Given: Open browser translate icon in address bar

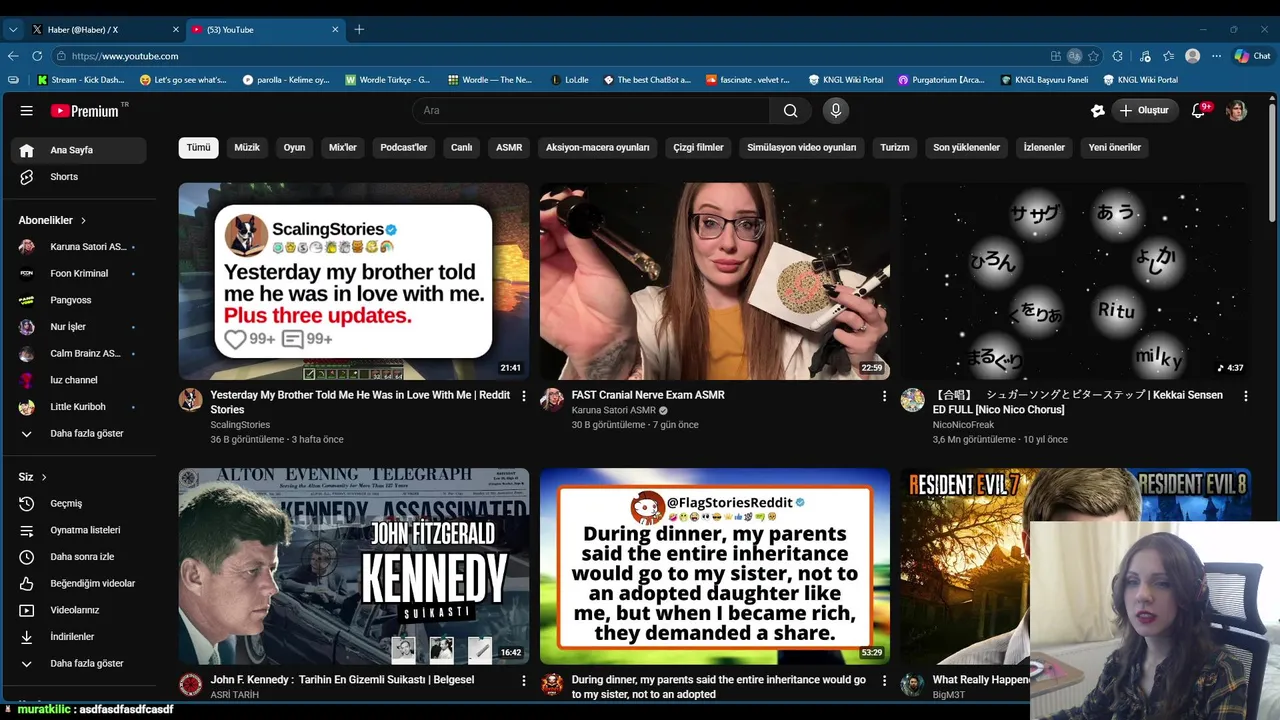Looking at the screenshot, I should pyautogui.click(x=1074, y=56).
